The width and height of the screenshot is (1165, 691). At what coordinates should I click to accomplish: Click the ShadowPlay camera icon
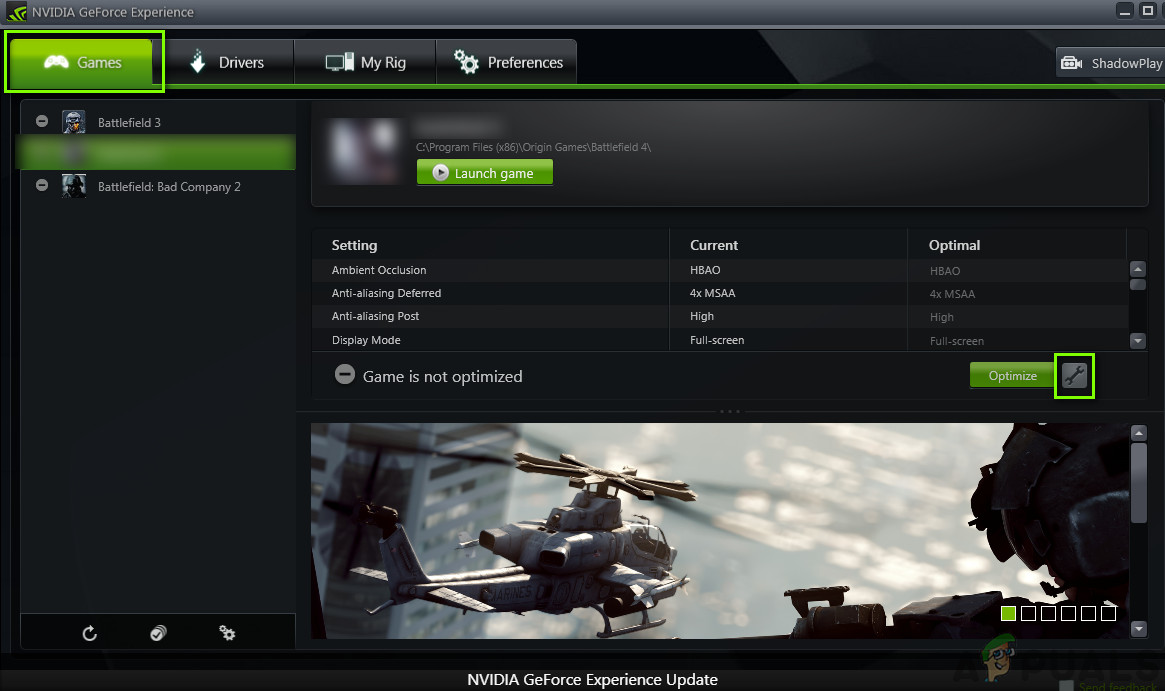pos(1071,63)
